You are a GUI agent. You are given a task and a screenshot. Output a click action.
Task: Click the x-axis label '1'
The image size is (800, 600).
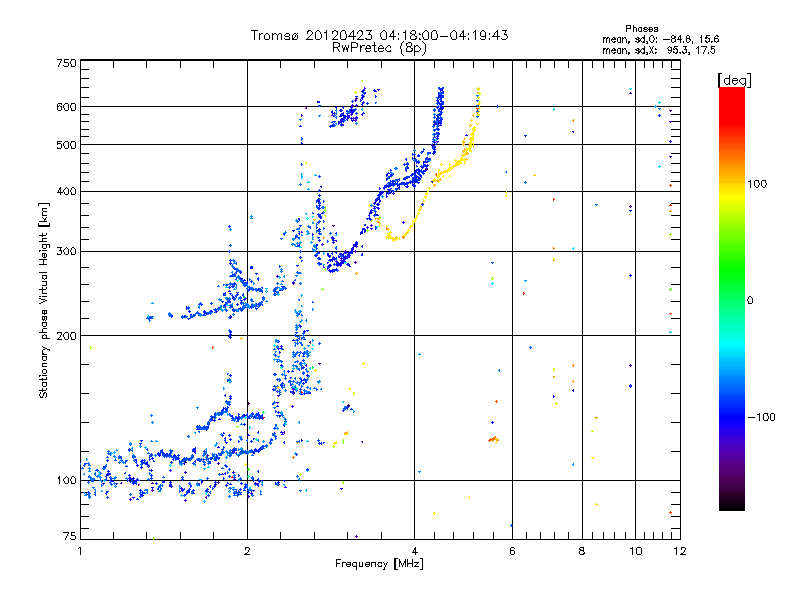80,551
